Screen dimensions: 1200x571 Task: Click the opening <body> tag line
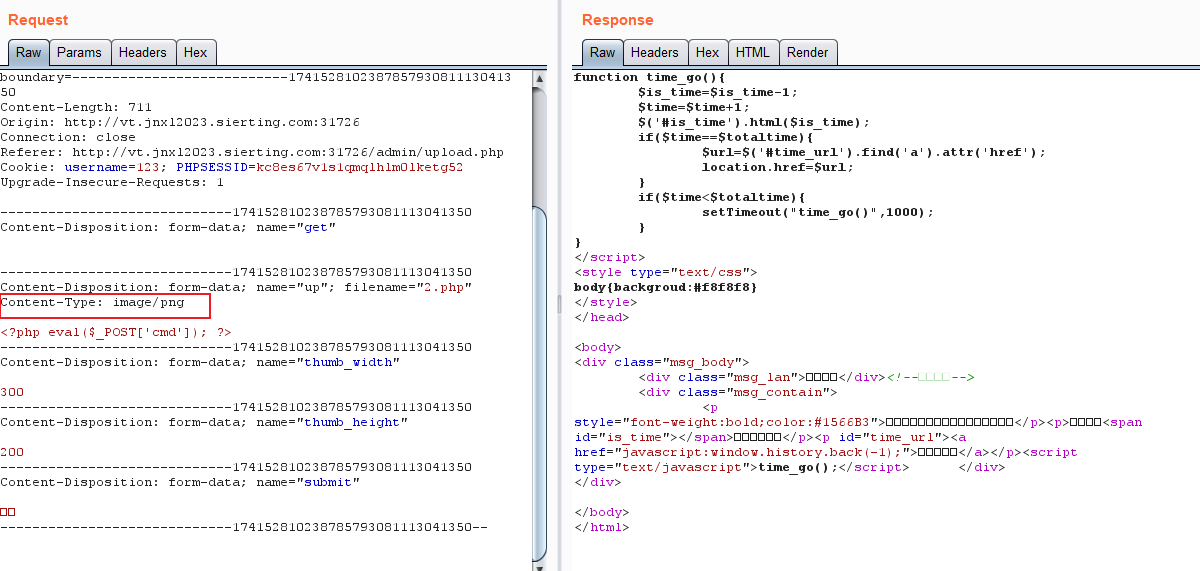[598, 347]
